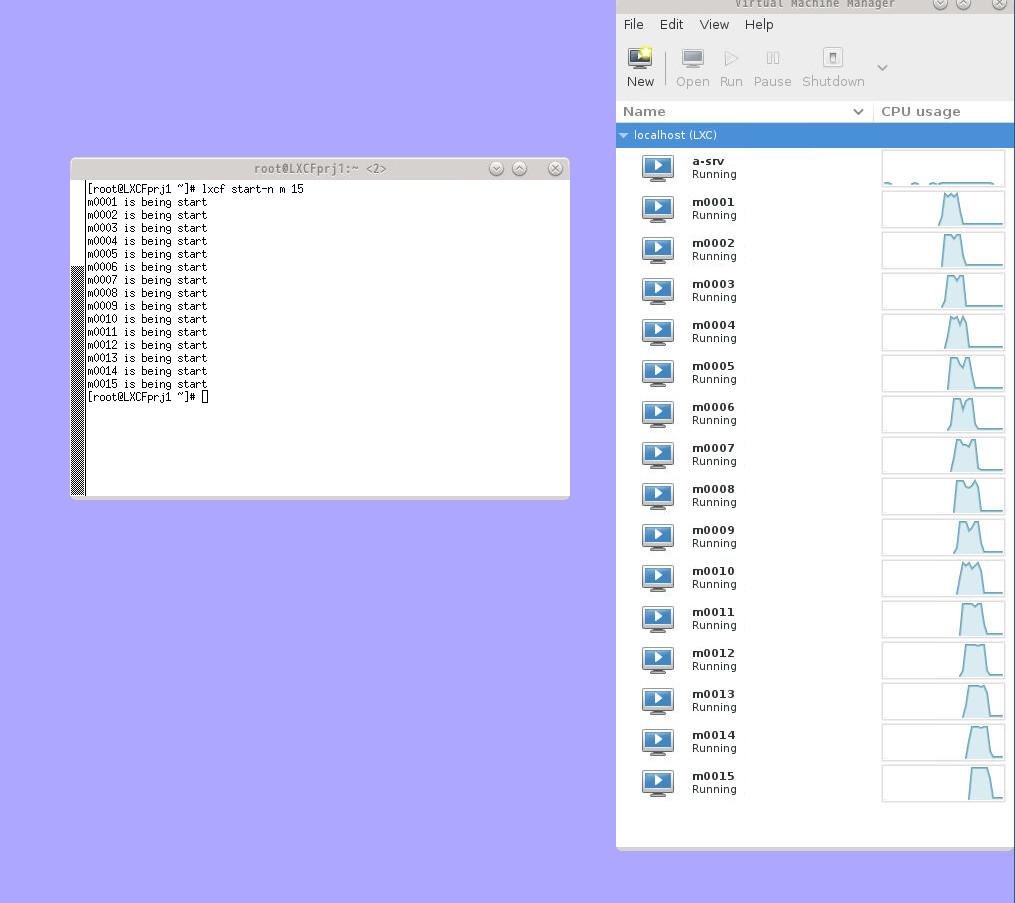This screenshot has height=903, width=1015.
Task: Collapse the localhost (LXC) connection group
Action: [x=623, y=134]
